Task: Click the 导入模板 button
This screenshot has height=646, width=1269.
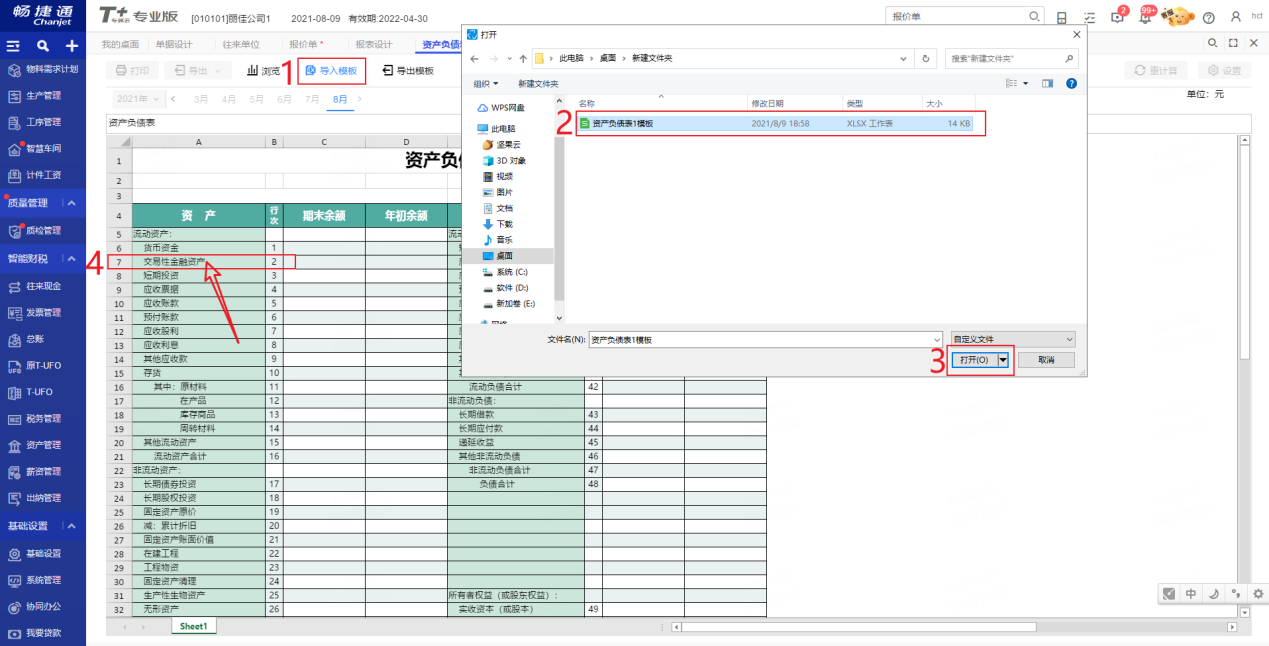Action: coord(331,71)
